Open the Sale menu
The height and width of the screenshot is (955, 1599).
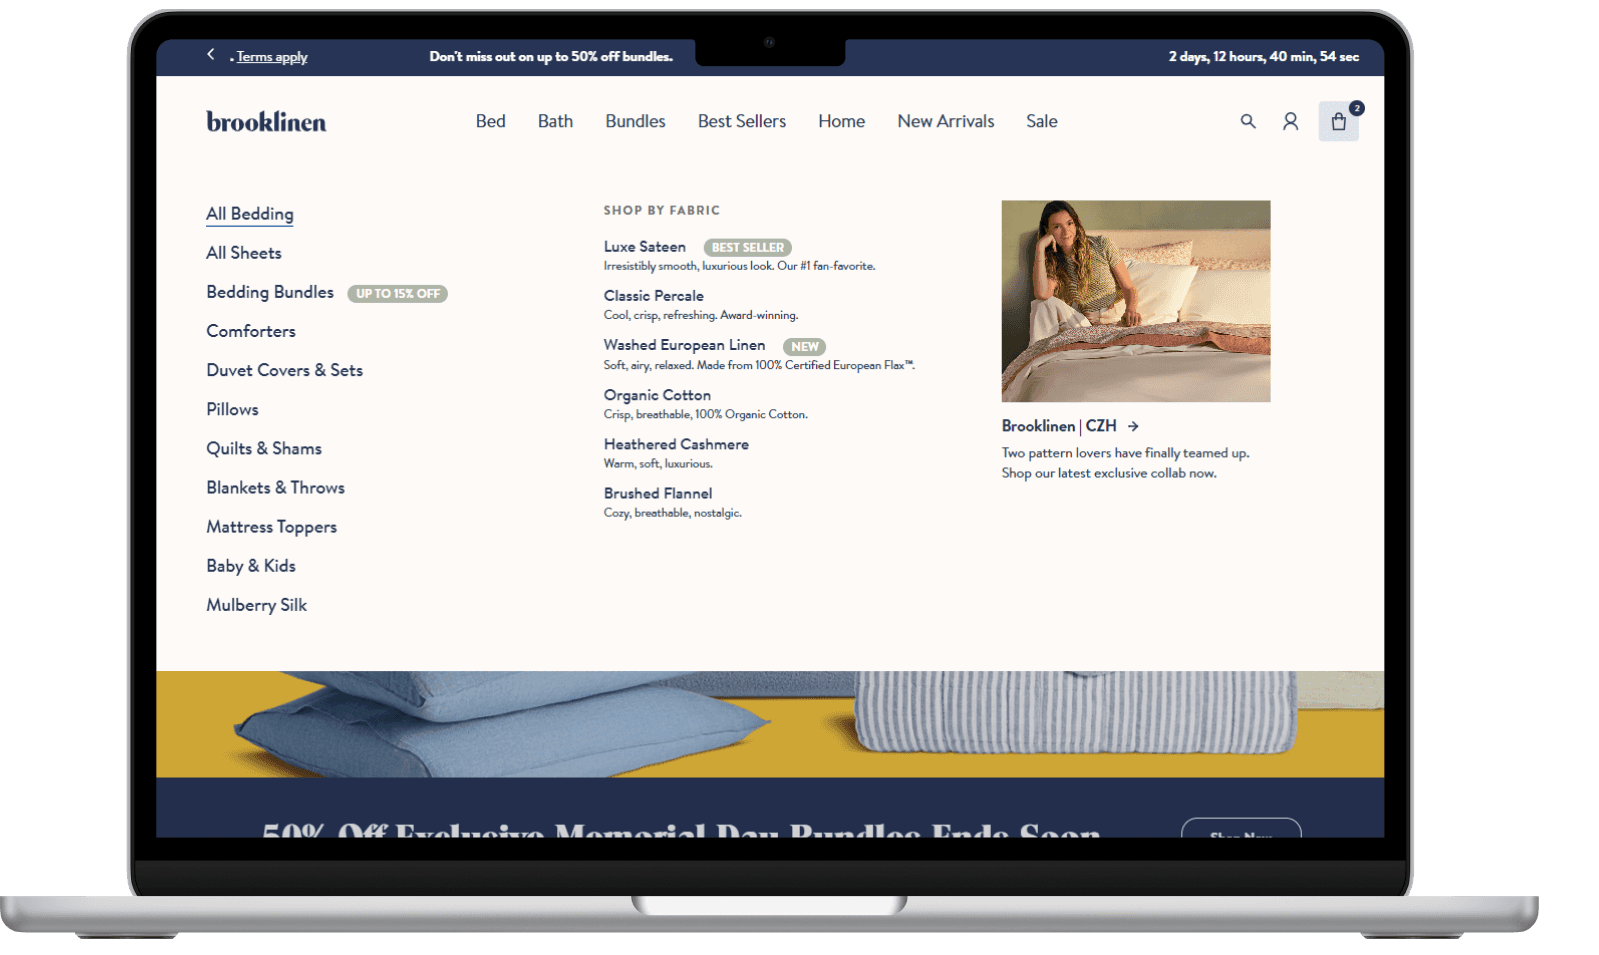tap(1041, 121)
